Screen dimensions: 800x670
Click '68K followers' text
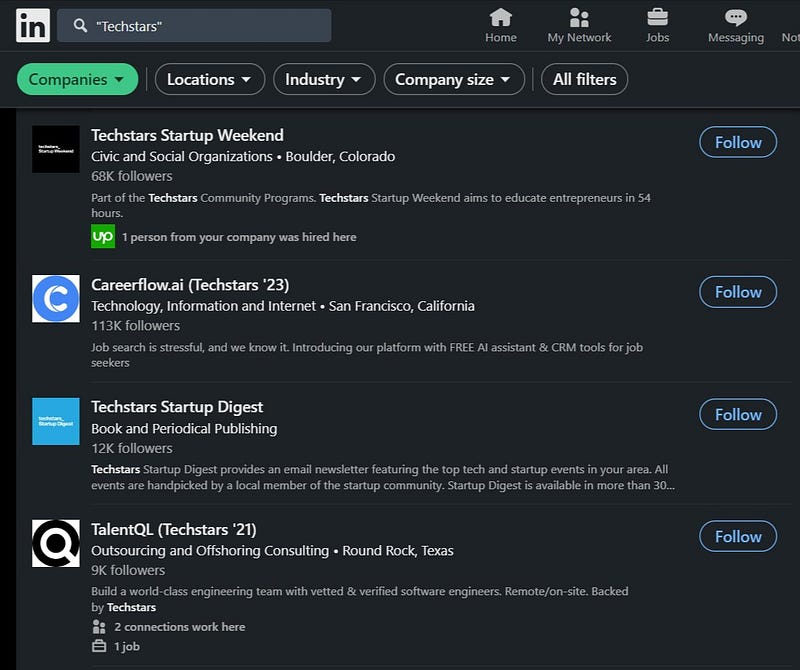pos(132,176)
